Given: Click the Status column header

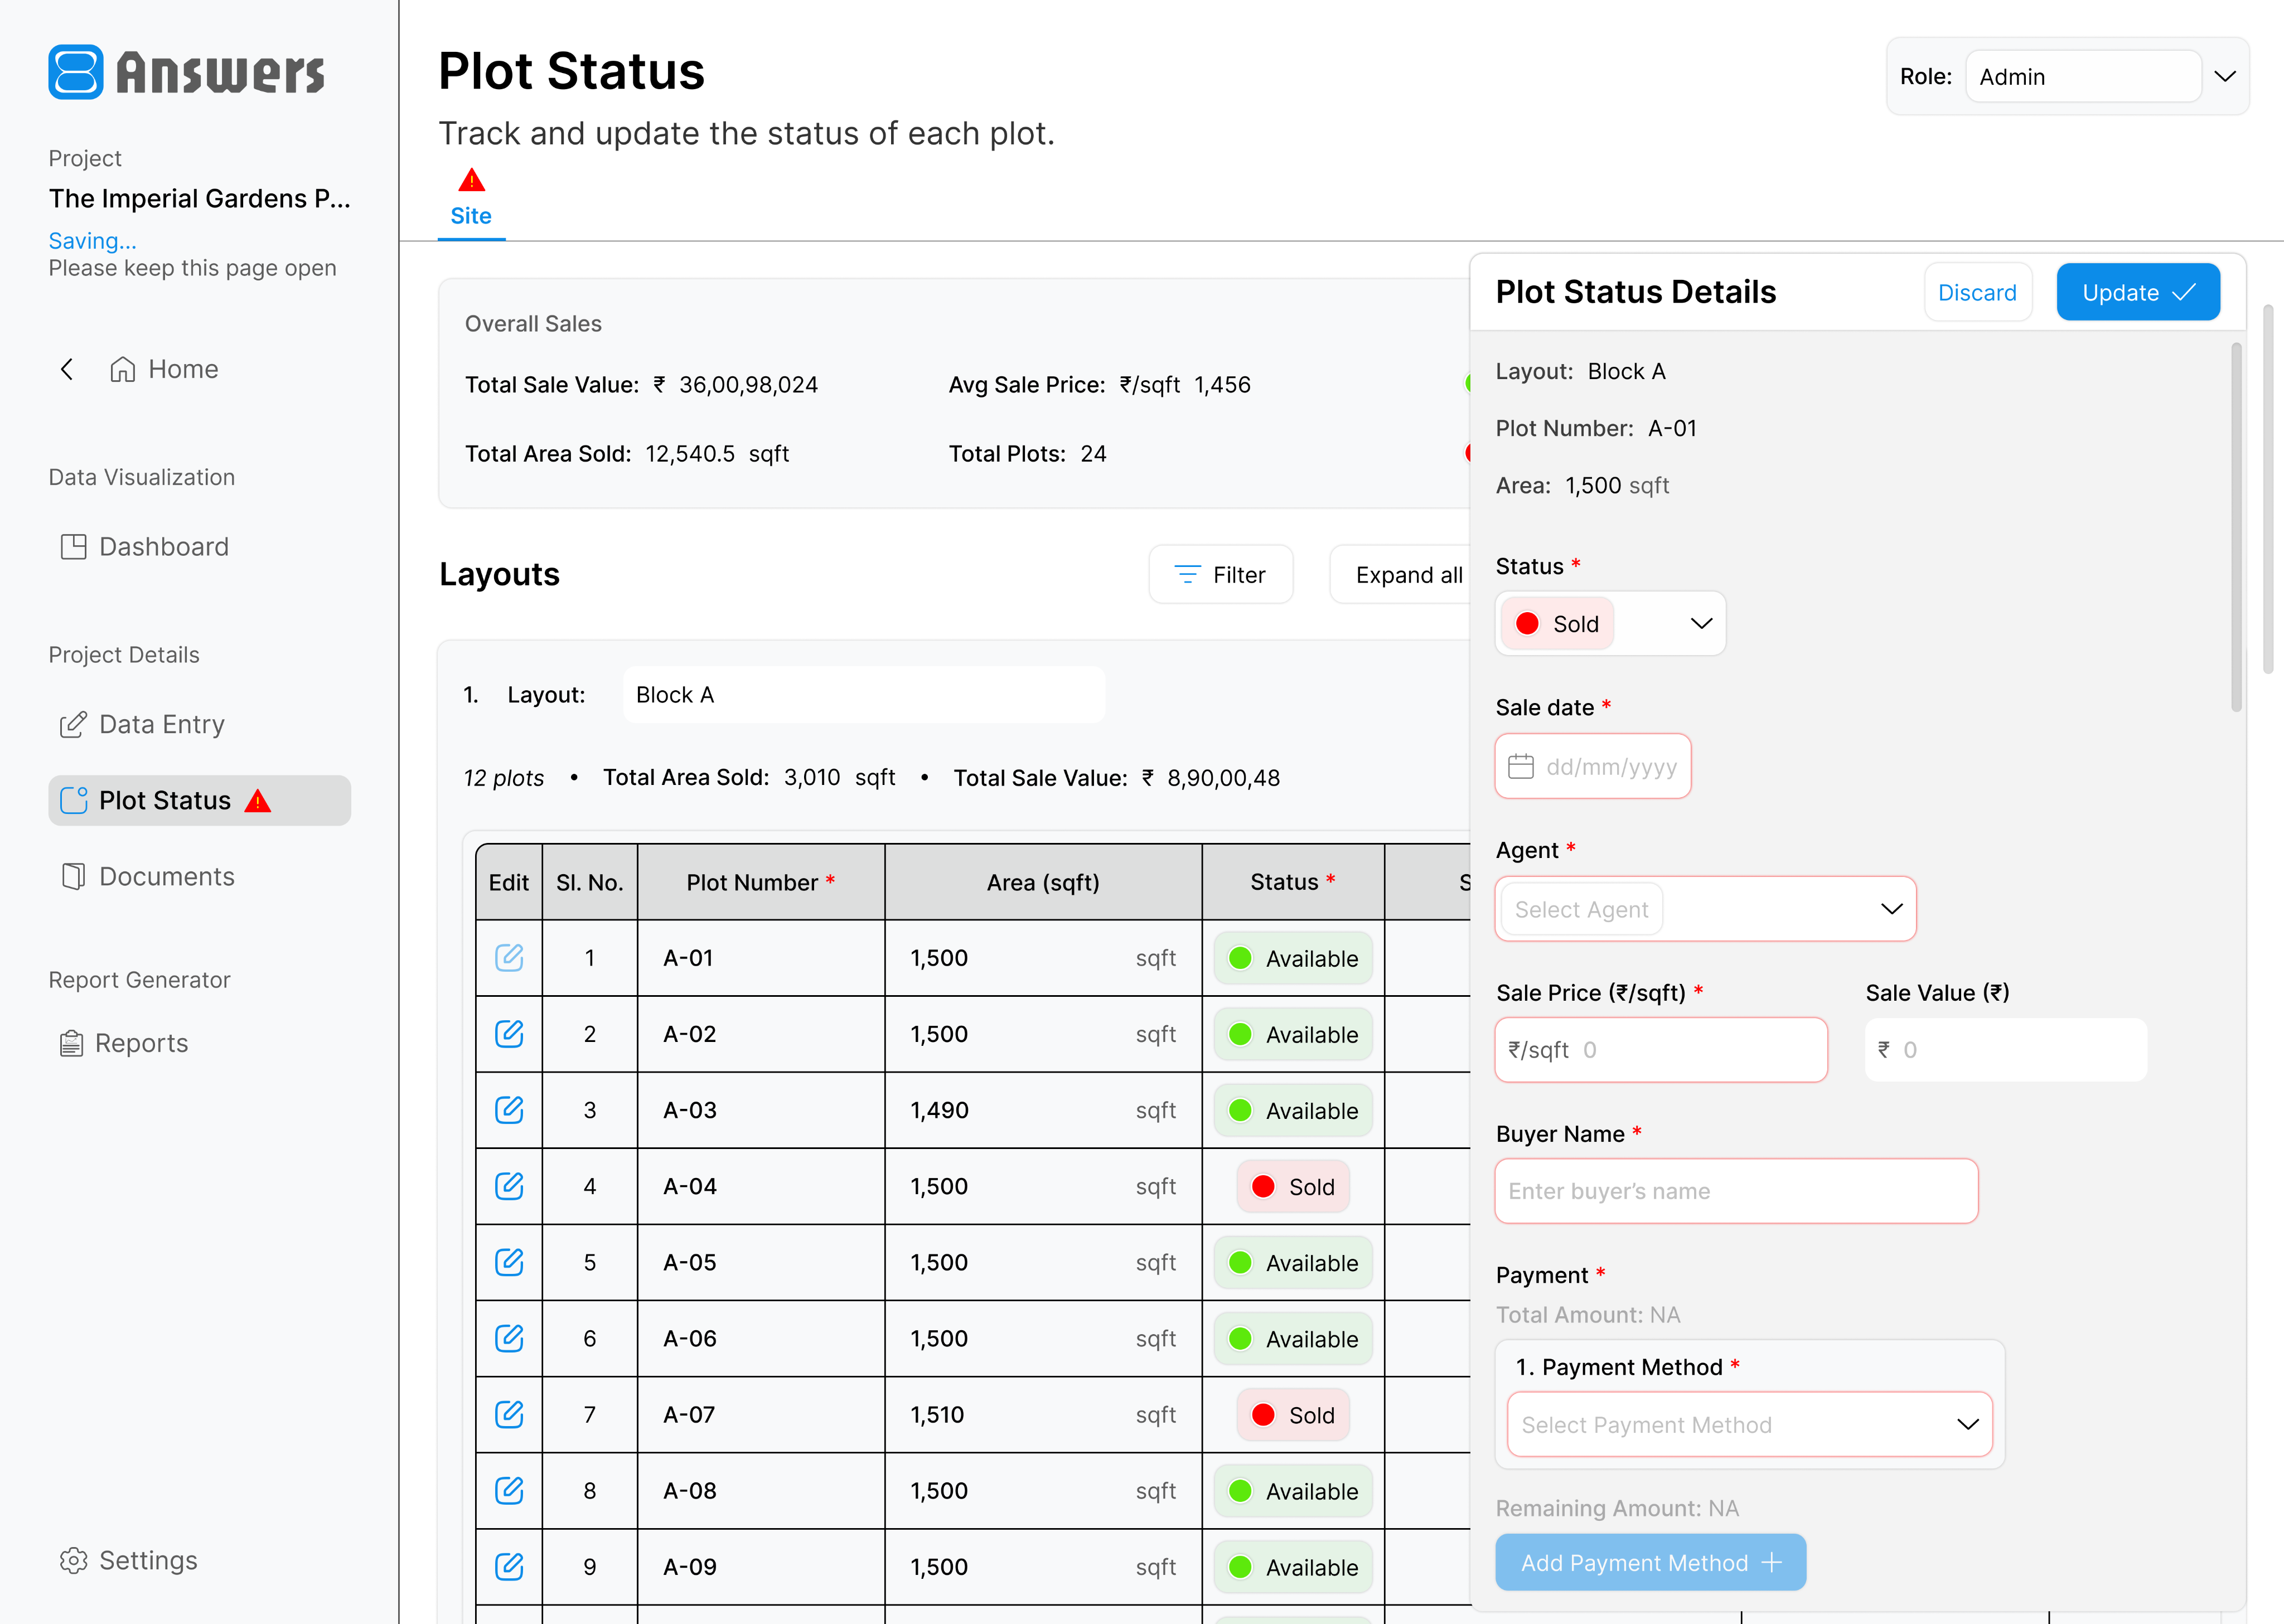Looking at the screenshot, I should tap(1293, 882).
